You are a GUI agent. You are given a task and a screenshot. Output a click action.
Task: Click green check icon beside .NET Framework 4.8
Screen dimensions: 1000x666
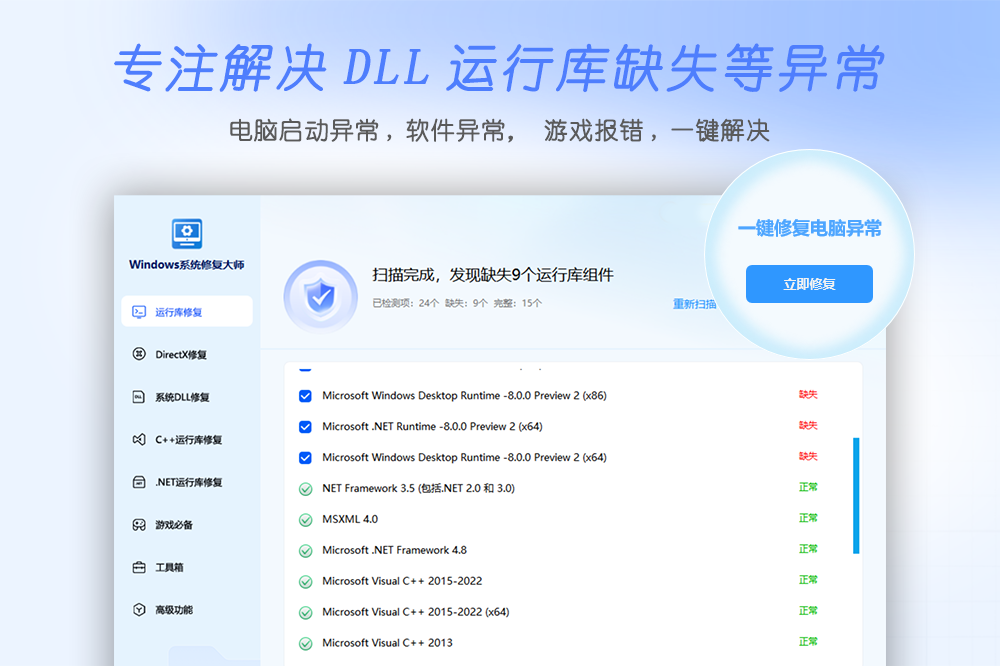305,551
